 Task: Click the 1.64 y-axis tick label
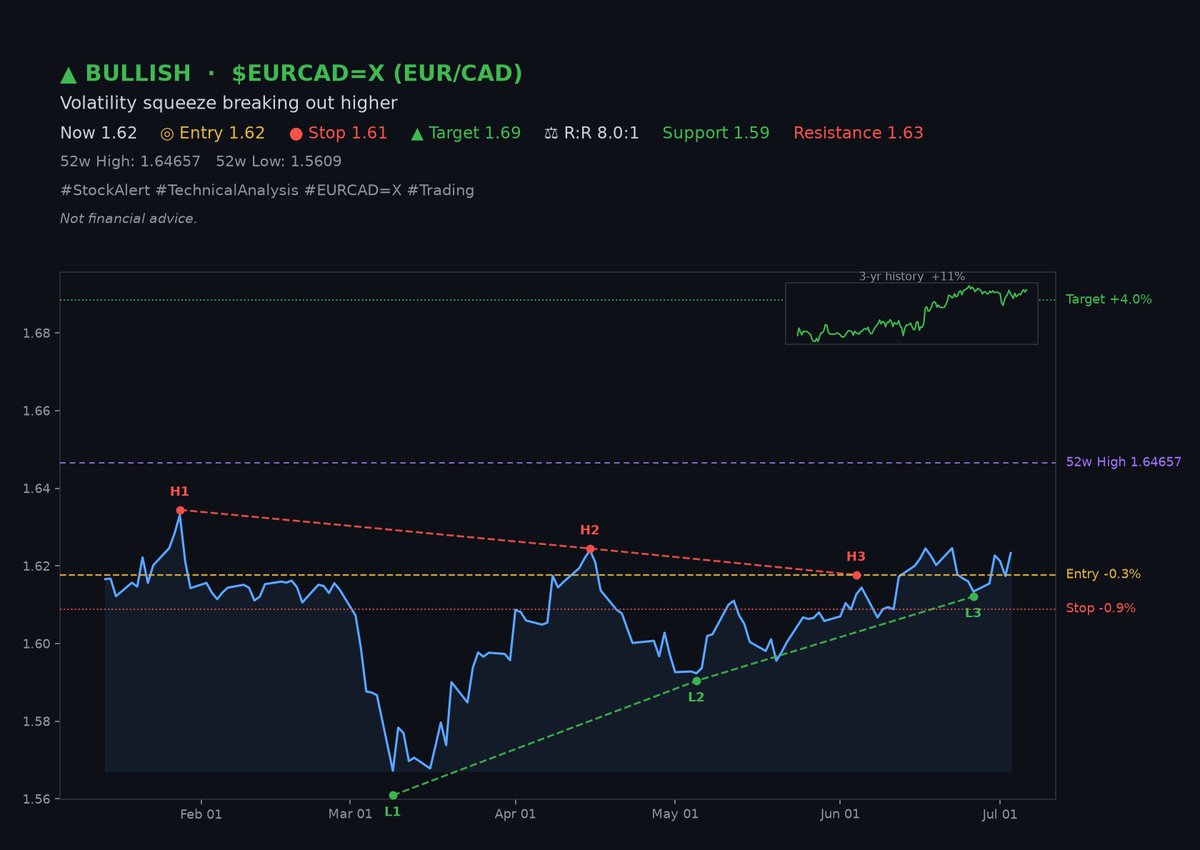36,488
